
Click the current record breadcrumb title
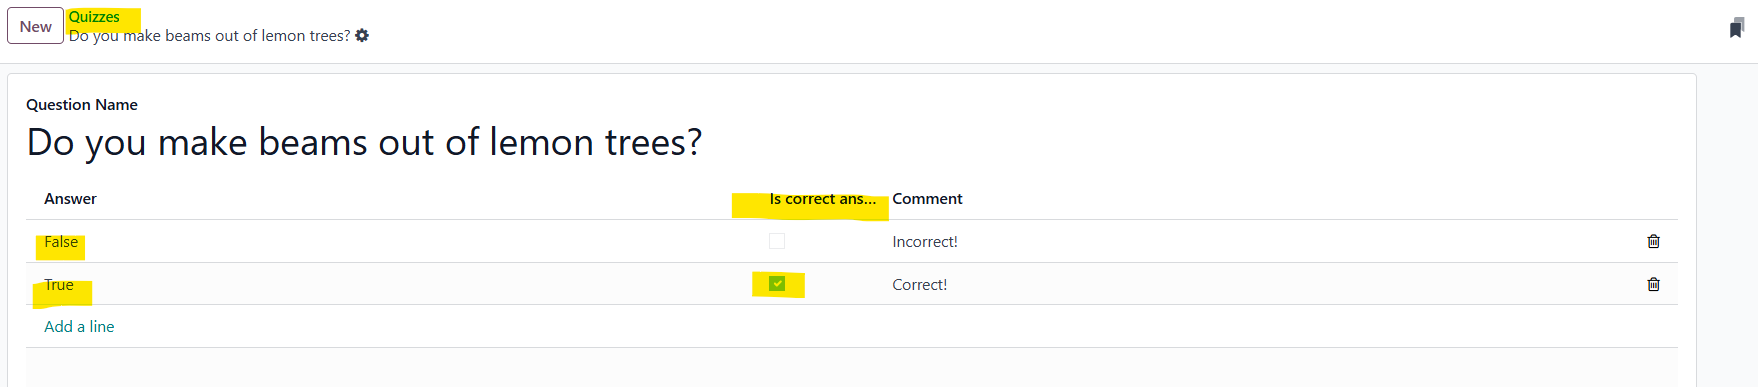tap(209, 36)
